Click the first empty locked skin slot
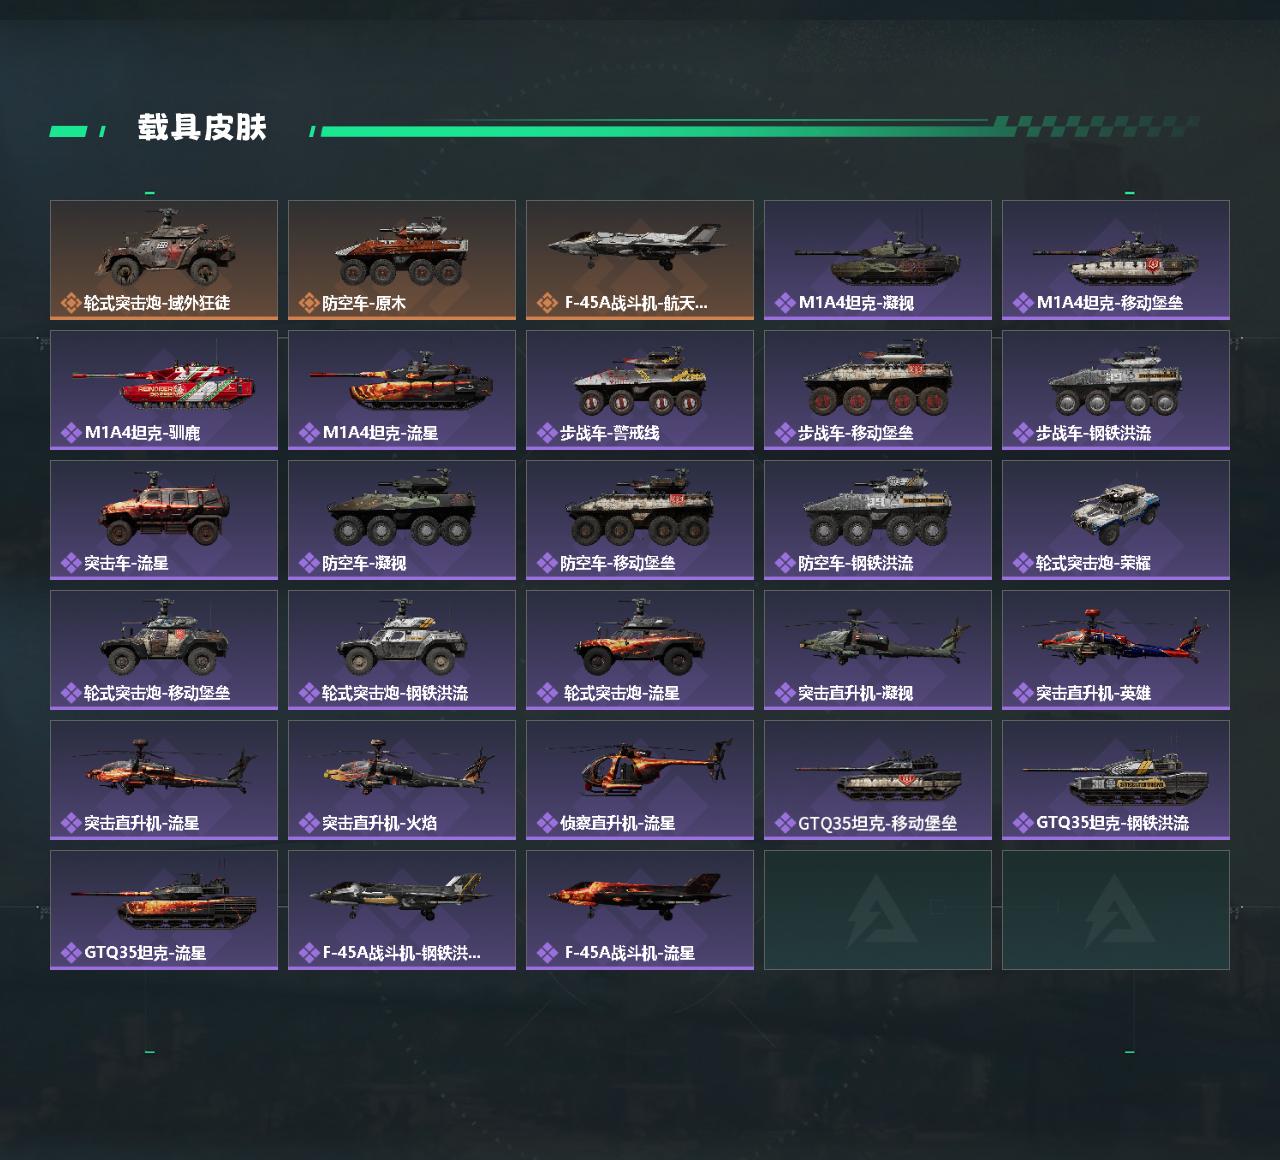 [878, 910]
